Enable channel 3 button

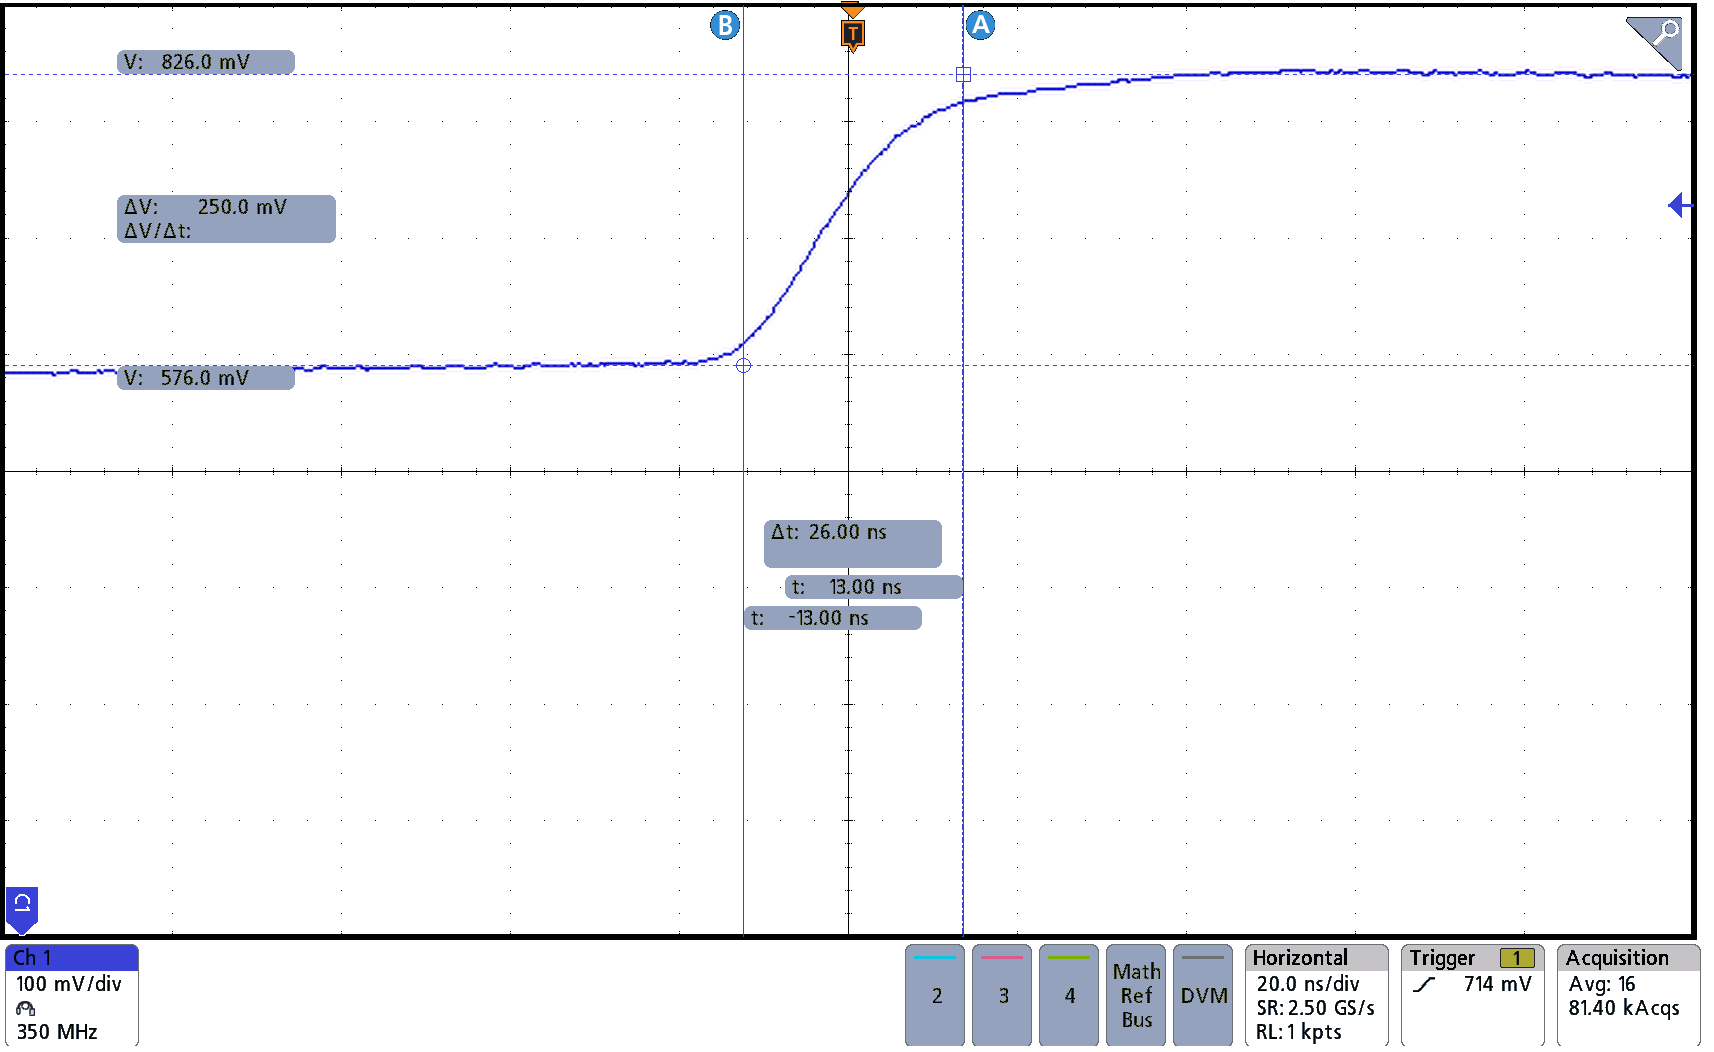coord(1002,995)
